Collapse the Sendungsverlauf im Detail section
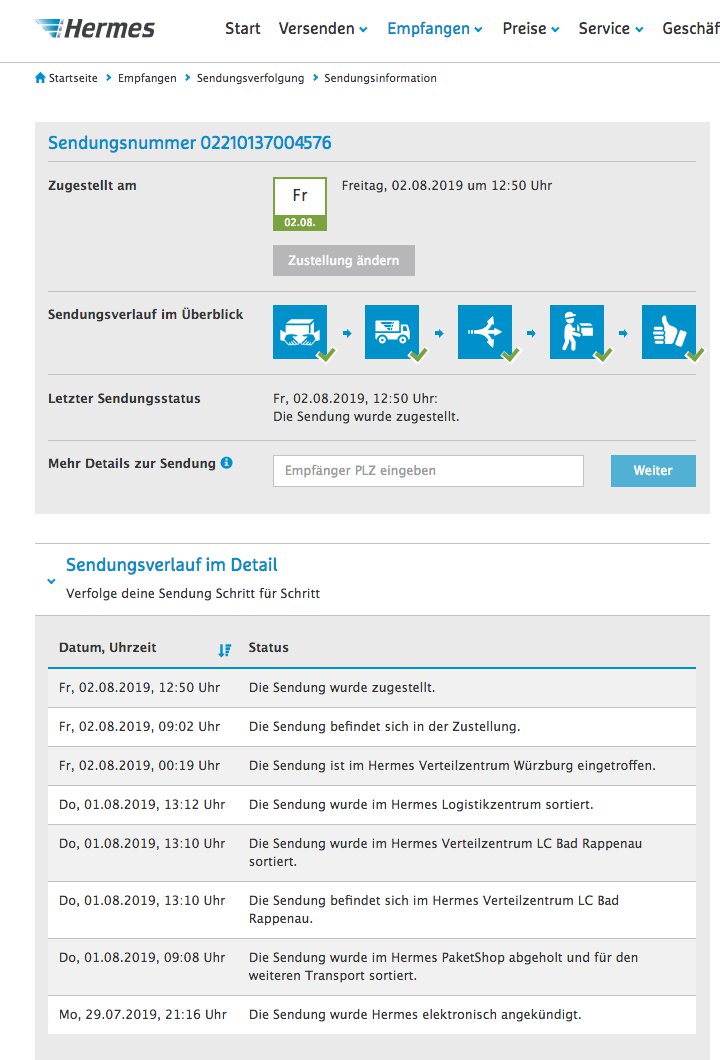The image size is (720, 1060). pos(52,580)
